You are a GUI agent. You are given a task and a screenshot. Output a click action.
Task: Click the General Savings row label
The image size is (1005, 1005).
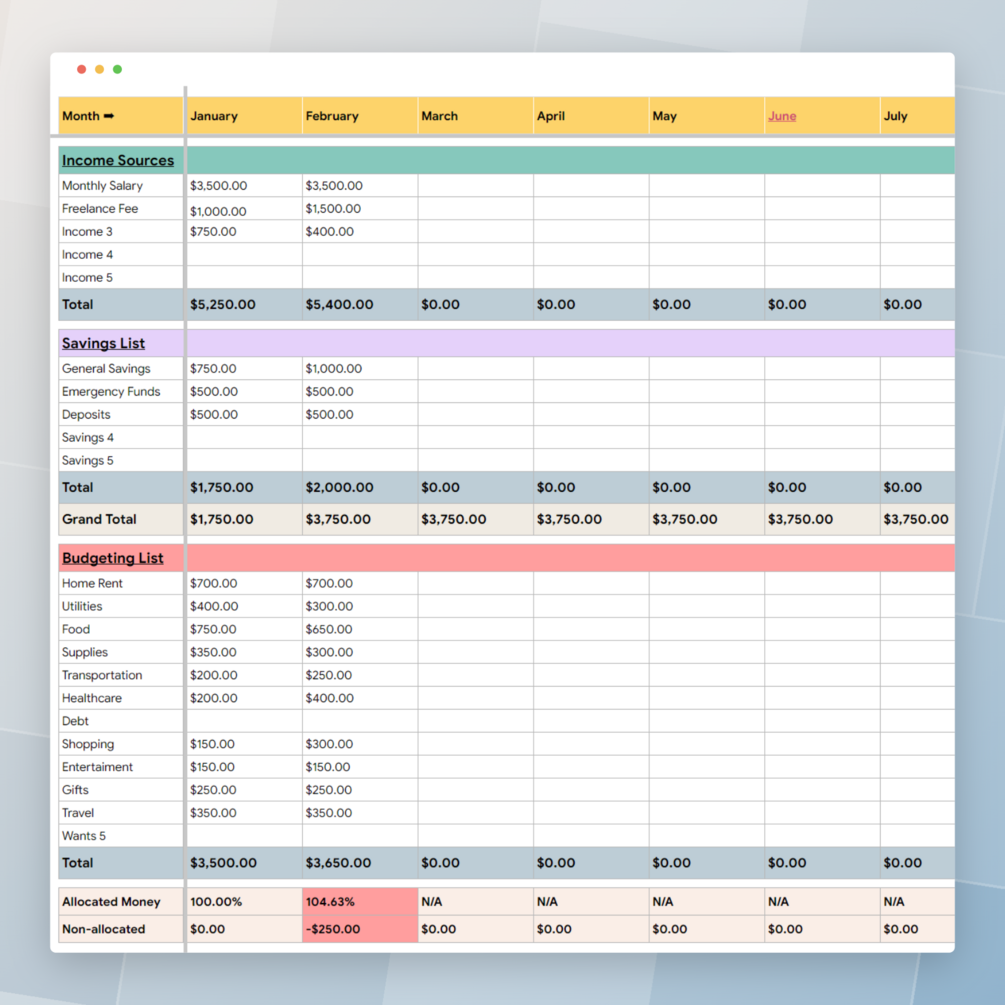[106, 369]
